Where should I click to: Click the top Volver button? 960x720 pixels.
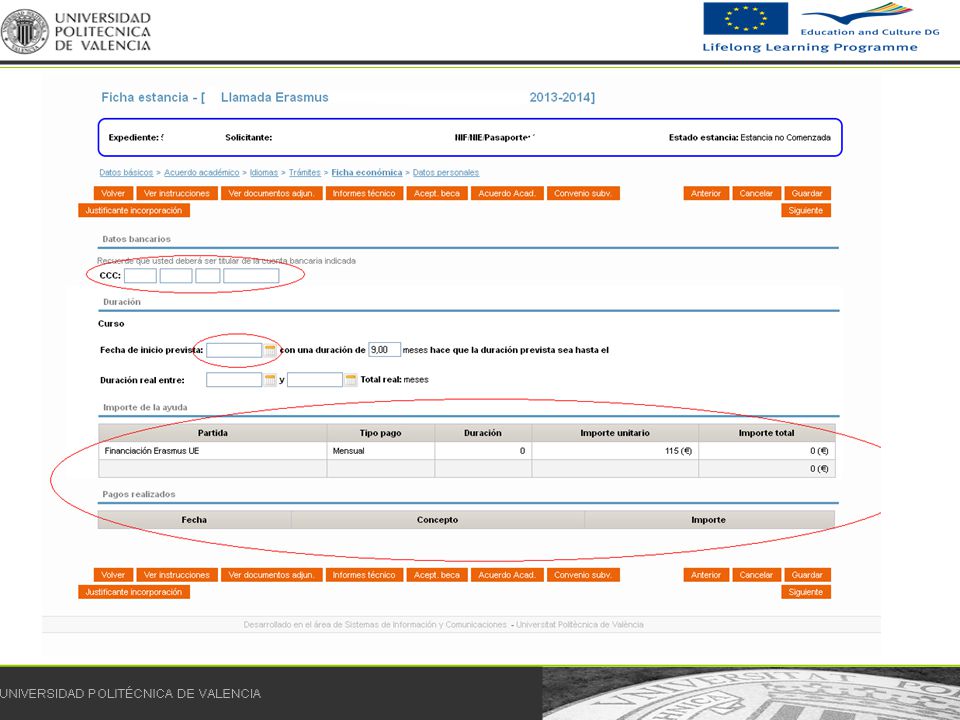[x=113, y=193]
